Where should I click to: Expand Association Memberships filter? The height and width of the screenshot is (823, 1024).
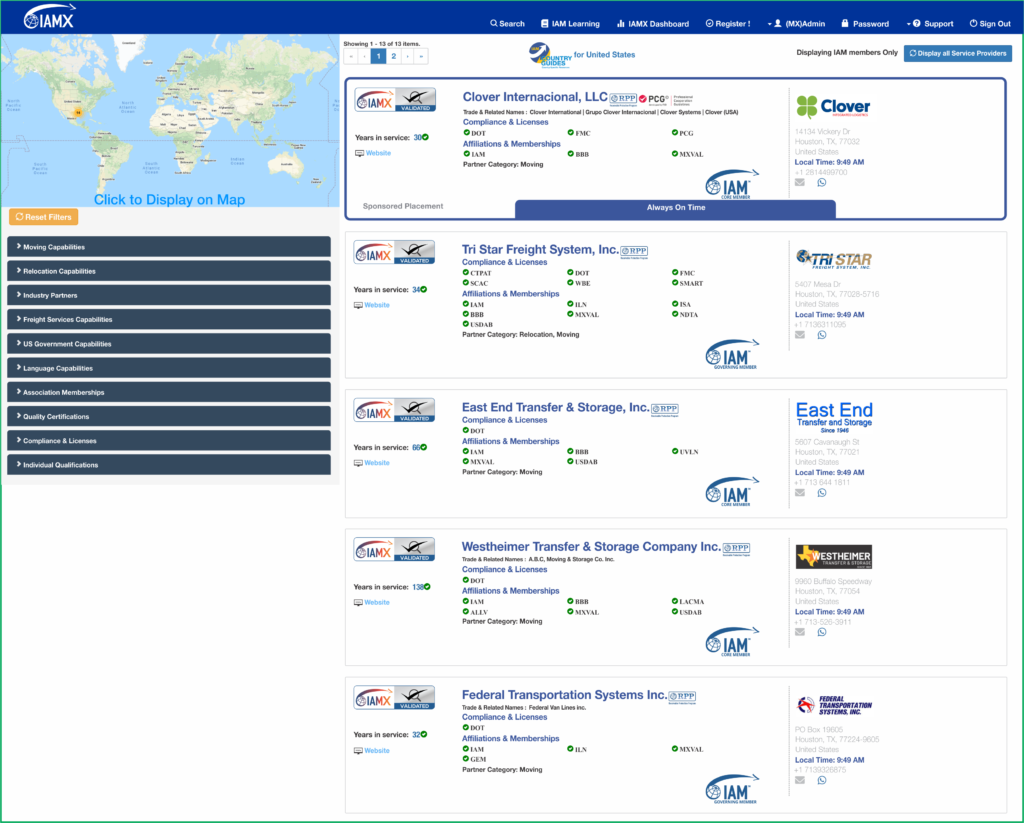click(169, 393)
